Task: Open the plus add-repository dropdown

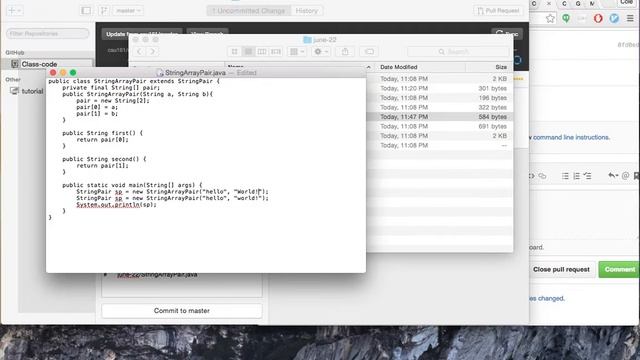Action: click(x=14, y=11)
